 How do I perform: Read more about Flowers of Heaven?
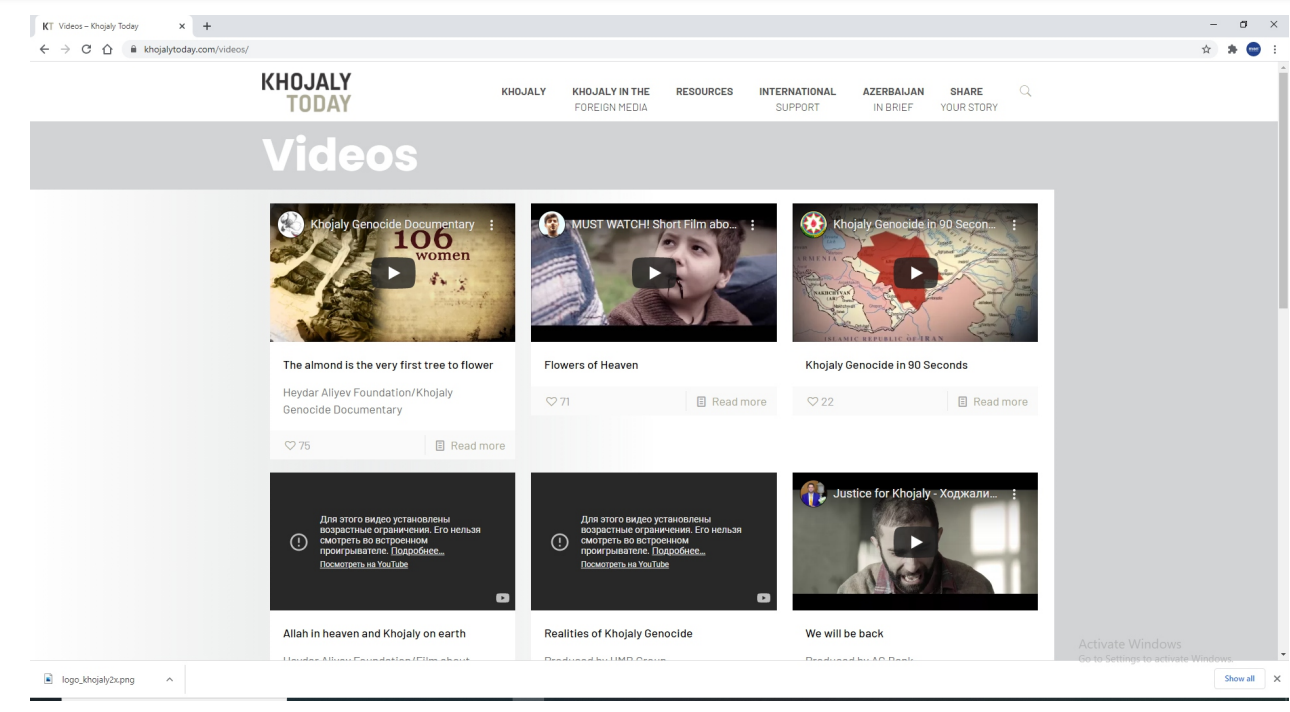coord(731,402)
